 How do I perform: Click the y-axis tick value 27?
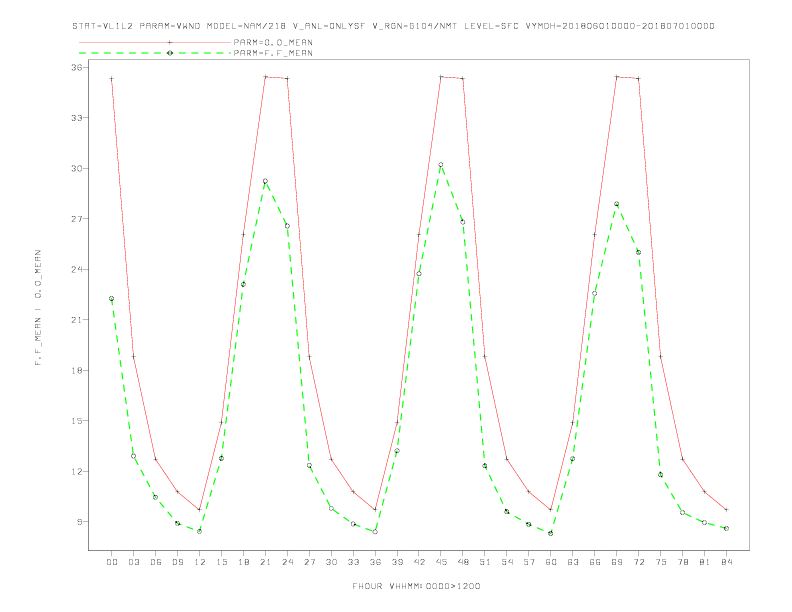tap(75, 219)
